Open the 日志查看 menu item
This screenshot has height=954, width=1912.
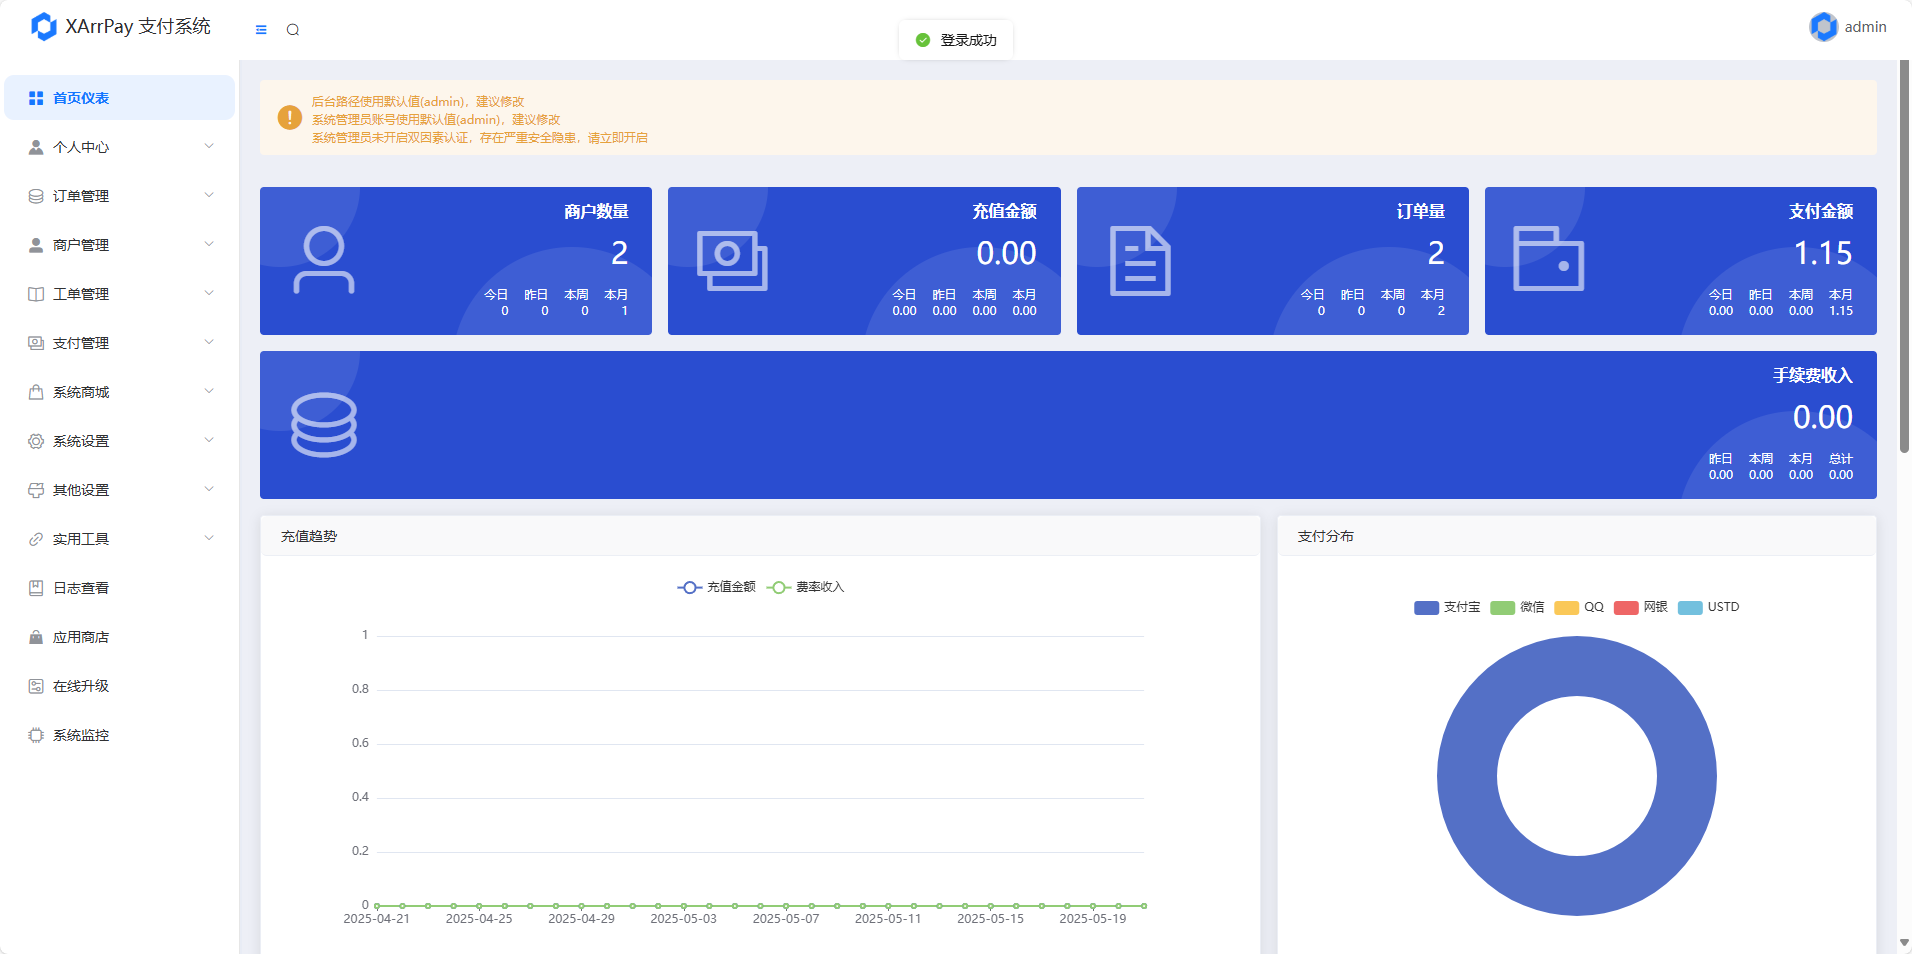tap(81, 588)
